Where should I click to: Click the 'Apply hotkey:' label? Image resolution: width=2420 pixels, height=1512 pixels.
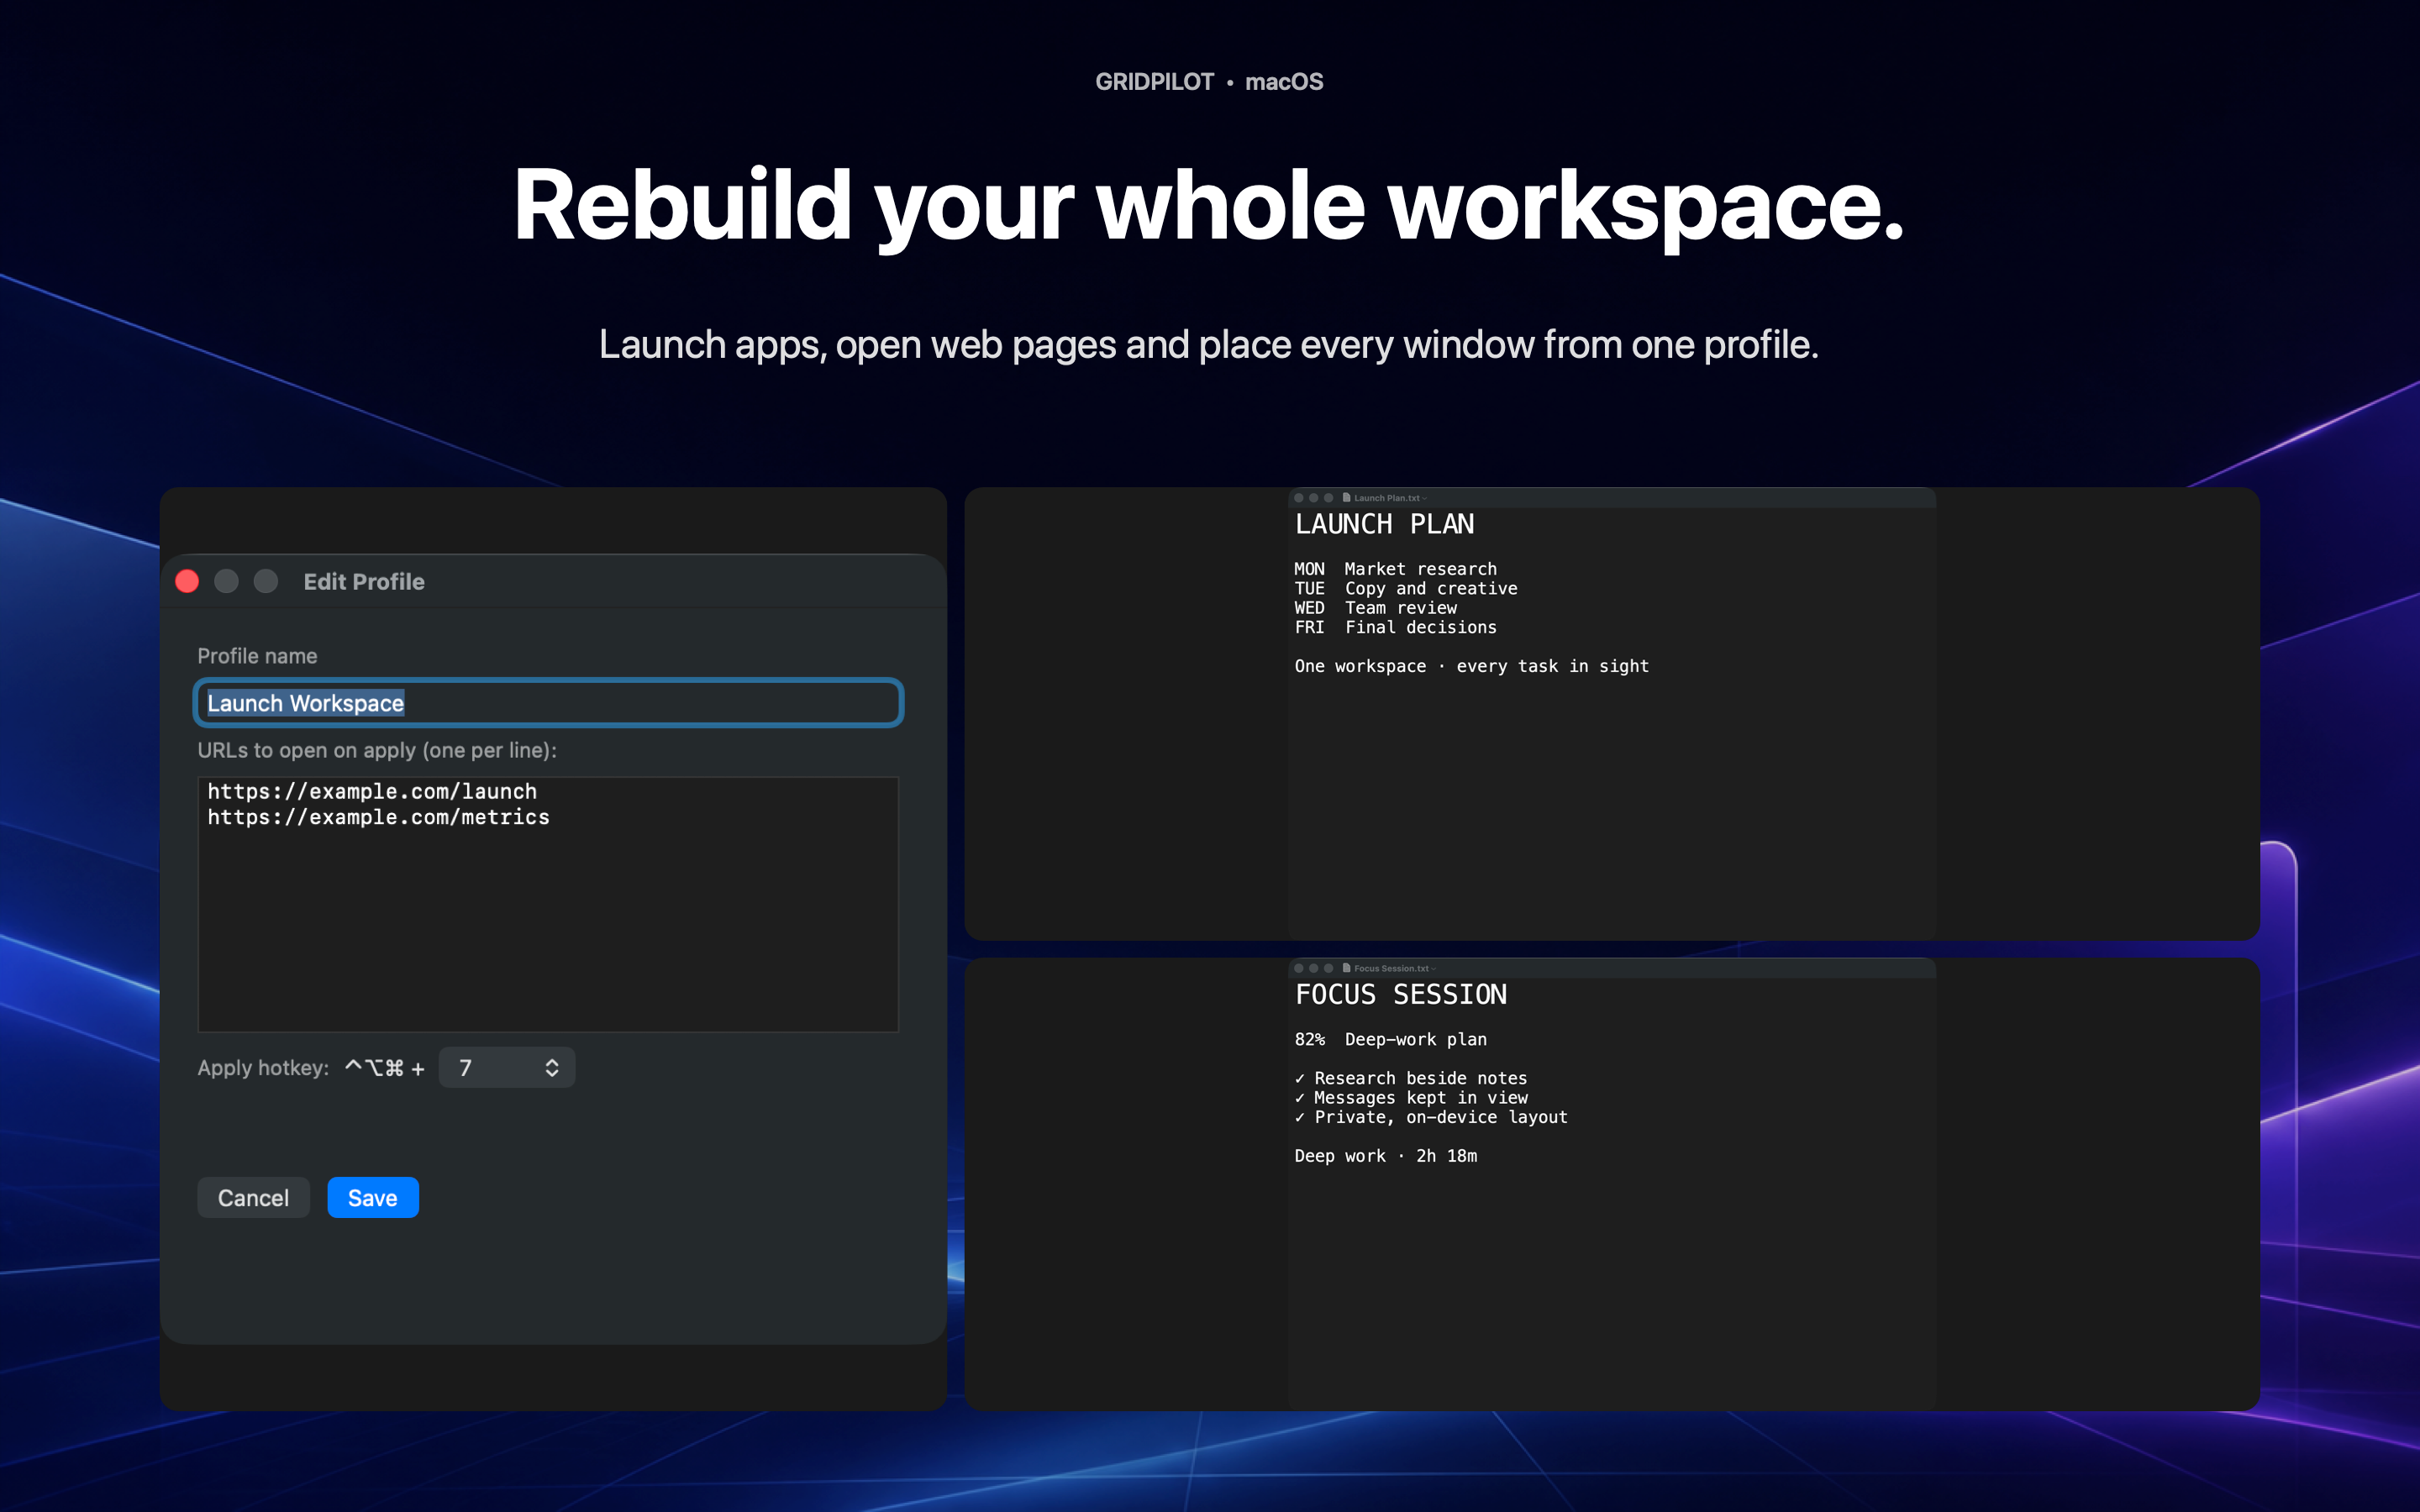point(263,1067)
